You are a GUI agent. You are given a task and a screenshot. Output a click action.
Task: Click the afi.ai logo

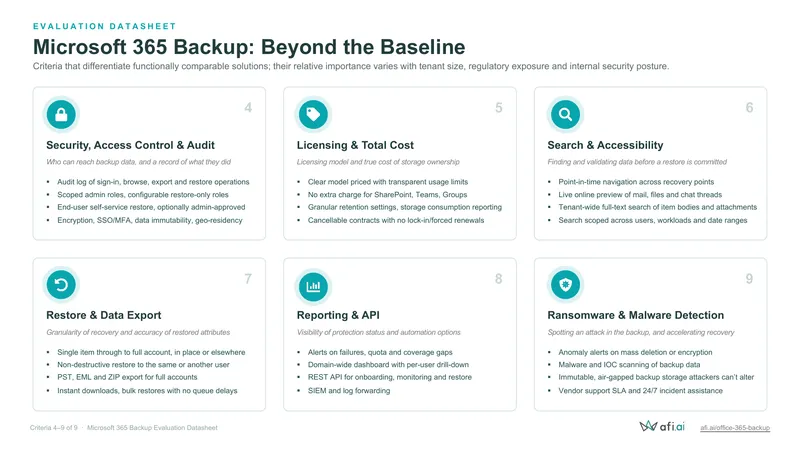662,426
